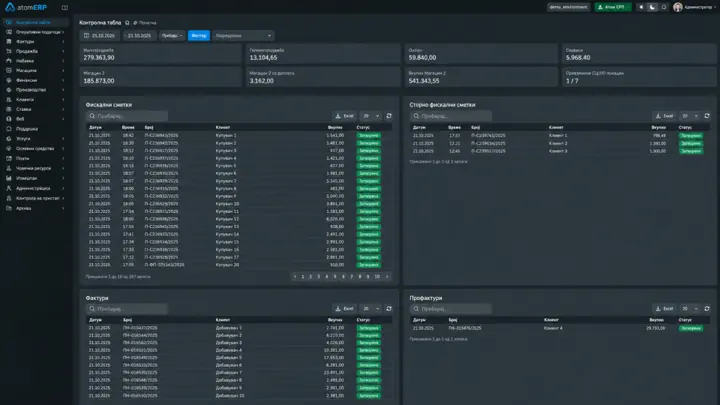Open the page-size dropdown in Сторно фискални сметки
Viewport: 720px width, 405px height.
click(x=689, y=116)
